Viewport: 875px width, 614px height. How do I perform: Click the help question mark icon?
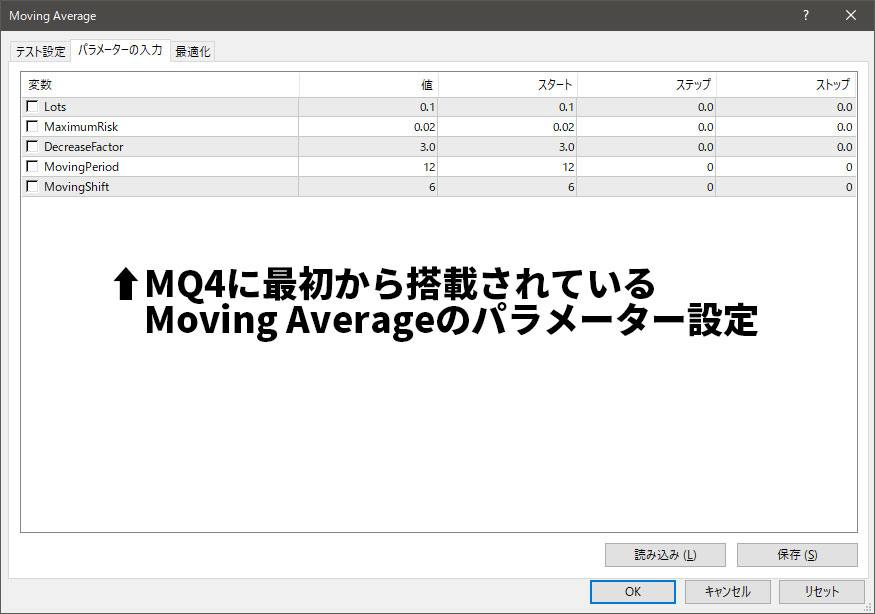(806, 16)
